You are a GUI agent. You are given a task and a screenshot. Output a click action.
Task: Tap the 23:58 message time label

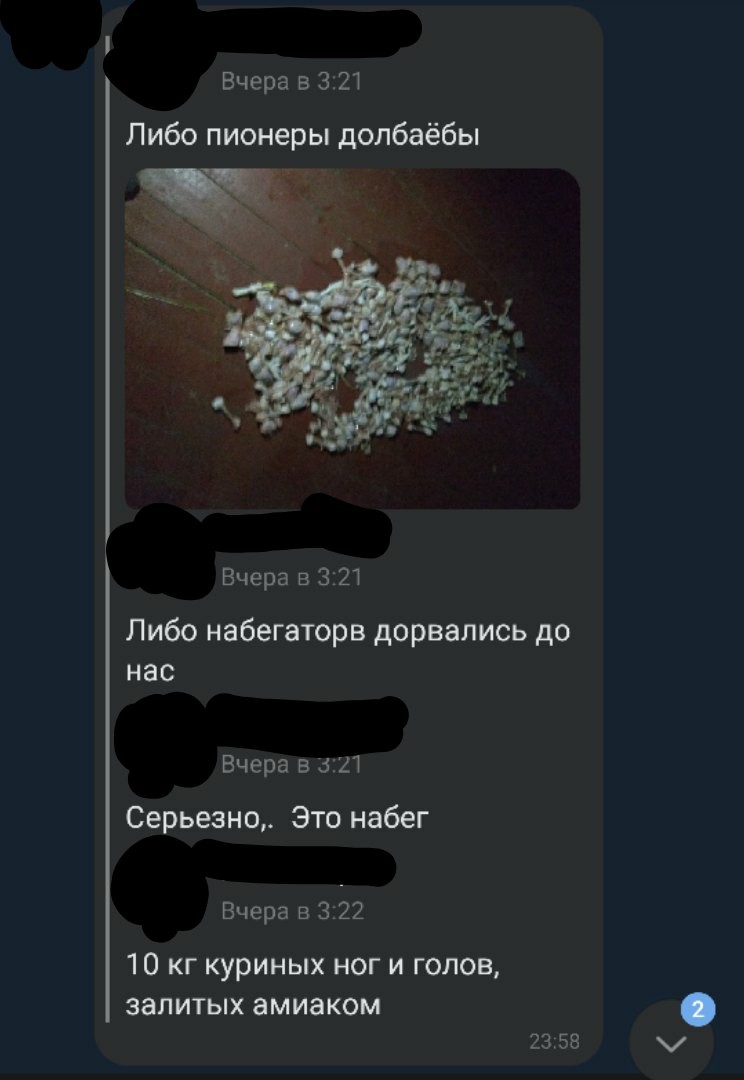tap(554, 1041)
